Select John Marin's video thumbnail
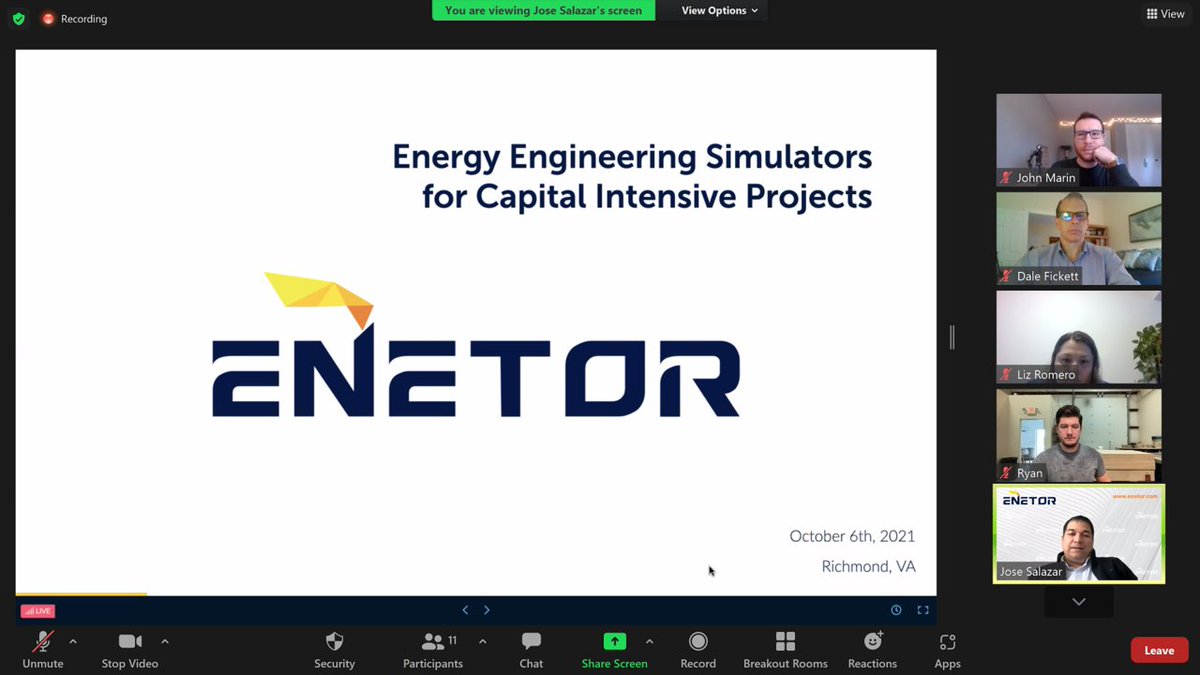The width and height of the screenshot is (1200, 675). pos(1079,140)
